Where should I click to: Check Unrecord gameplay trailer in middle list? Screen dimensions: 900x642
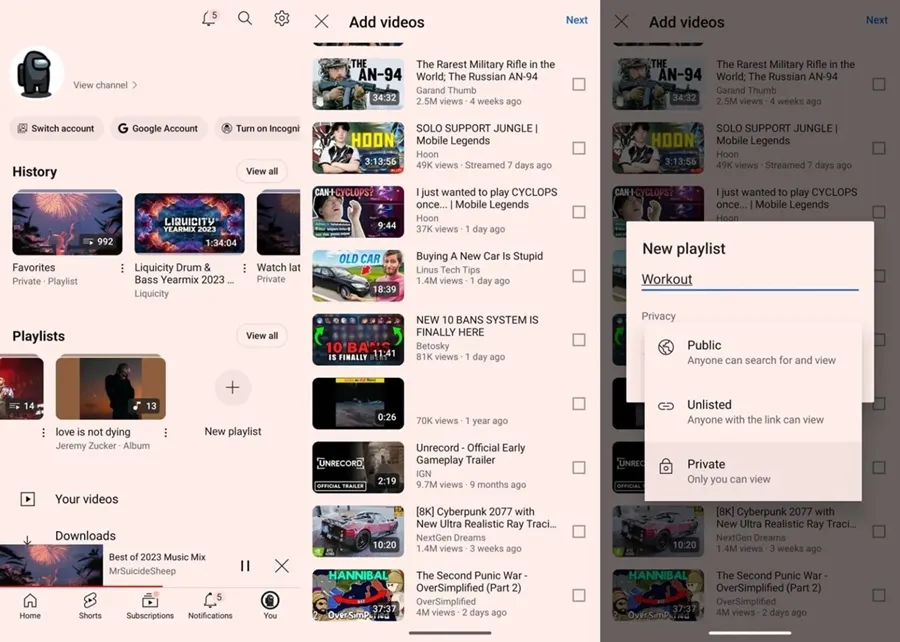579,468
